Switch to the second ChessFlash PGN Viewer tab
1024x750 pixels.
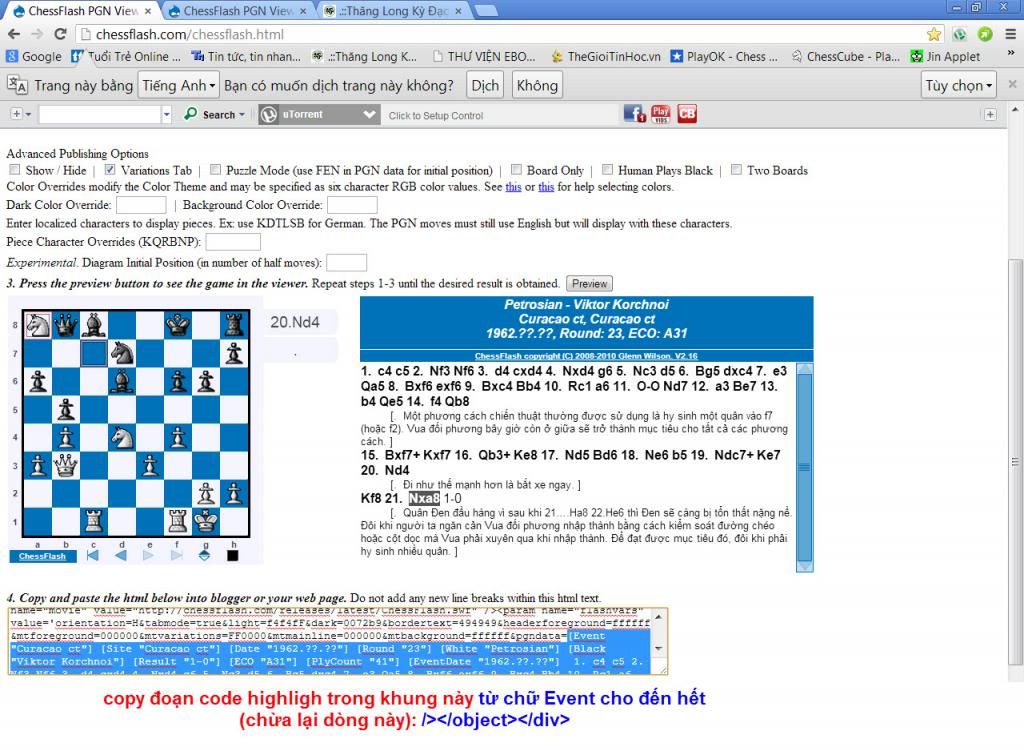tap(238, 11)
